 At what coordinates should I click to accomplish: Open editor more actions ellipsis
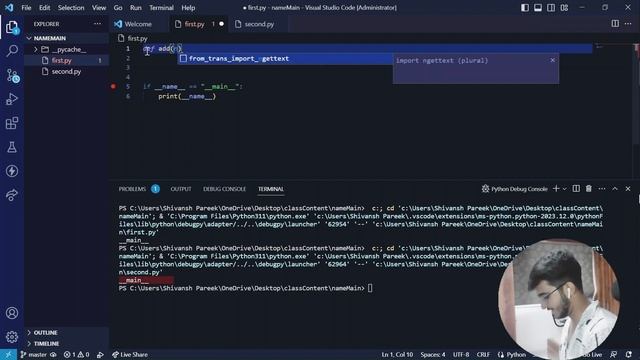click(628, 24)
